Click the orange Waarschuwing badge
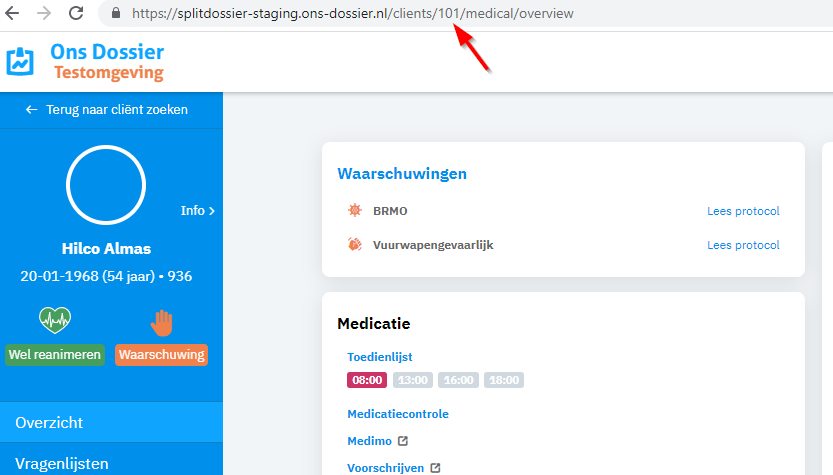Viewport: 833px width, 475px height. click(x=162, y=354)
